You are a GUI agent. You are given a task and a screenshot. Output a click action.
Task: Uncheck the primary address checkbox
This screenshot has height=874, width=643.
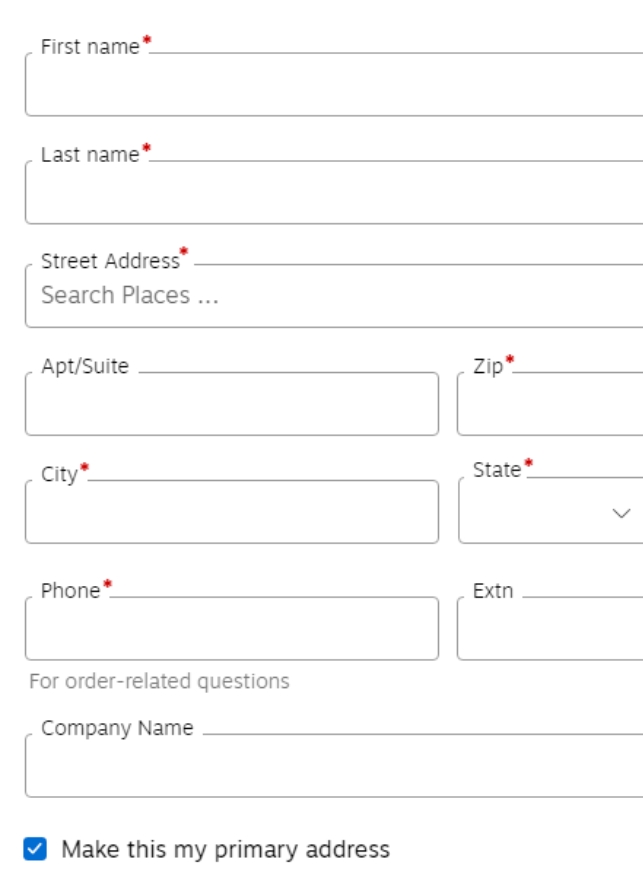pos(35,850)
